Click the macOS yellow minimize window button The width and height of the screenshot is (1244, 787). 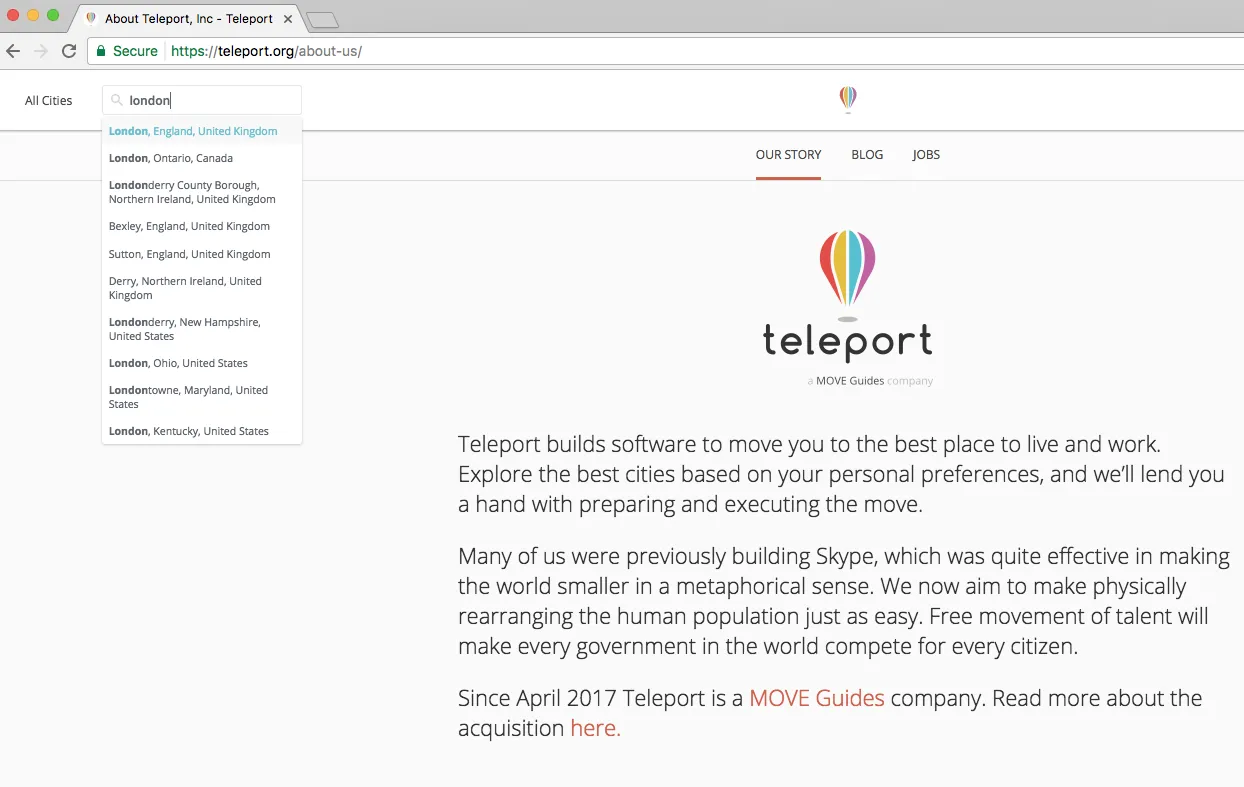(x=33, y=15)
